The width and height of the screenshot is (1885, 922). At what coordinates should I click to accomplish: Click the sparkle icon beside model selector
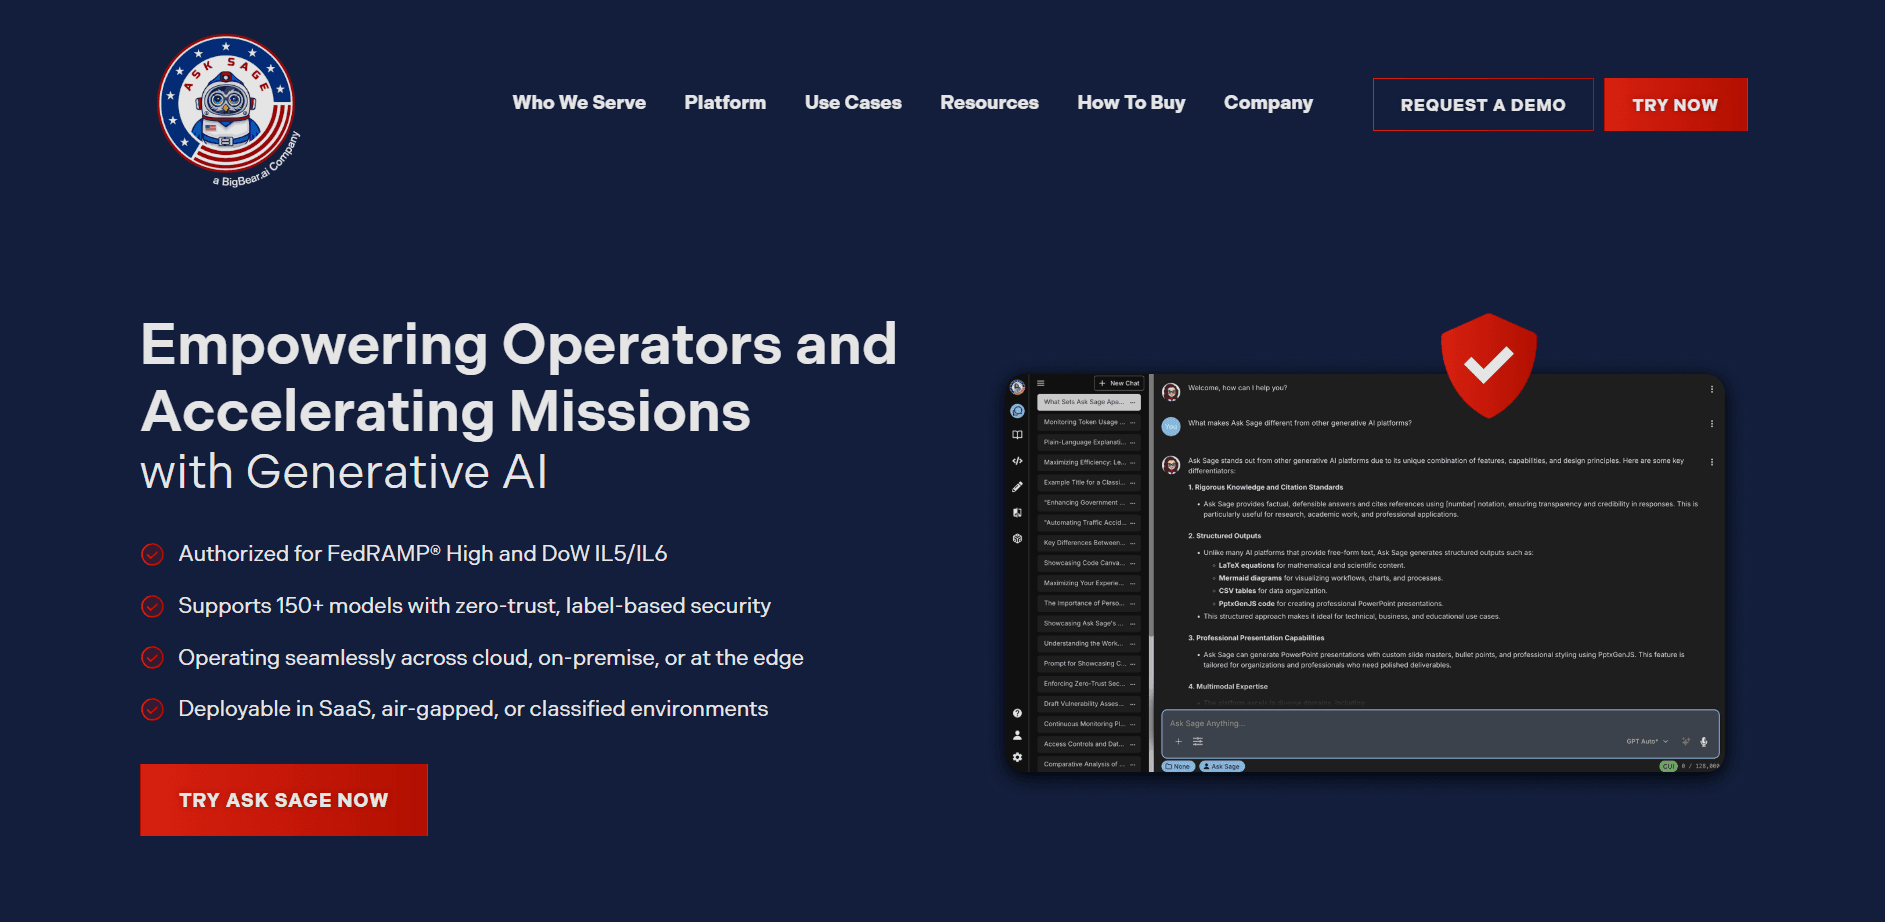[1686, 742]
